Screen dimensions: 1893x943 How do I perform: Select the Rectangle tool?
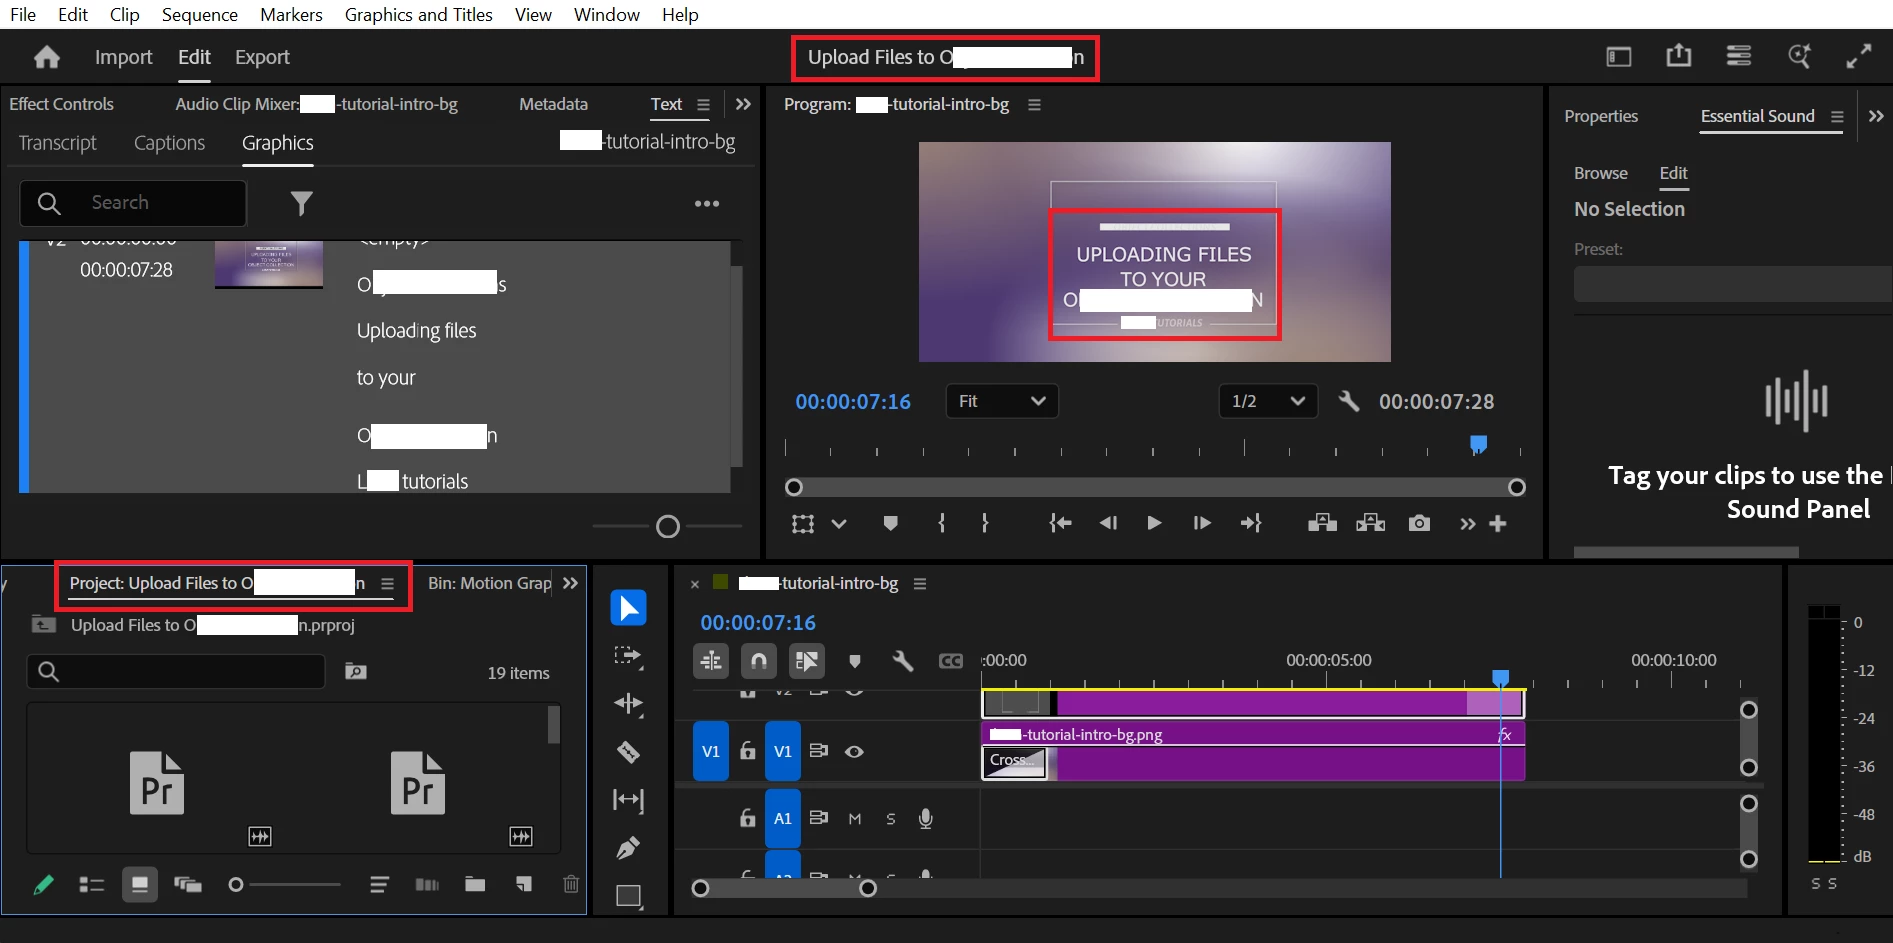pos(629,896)
